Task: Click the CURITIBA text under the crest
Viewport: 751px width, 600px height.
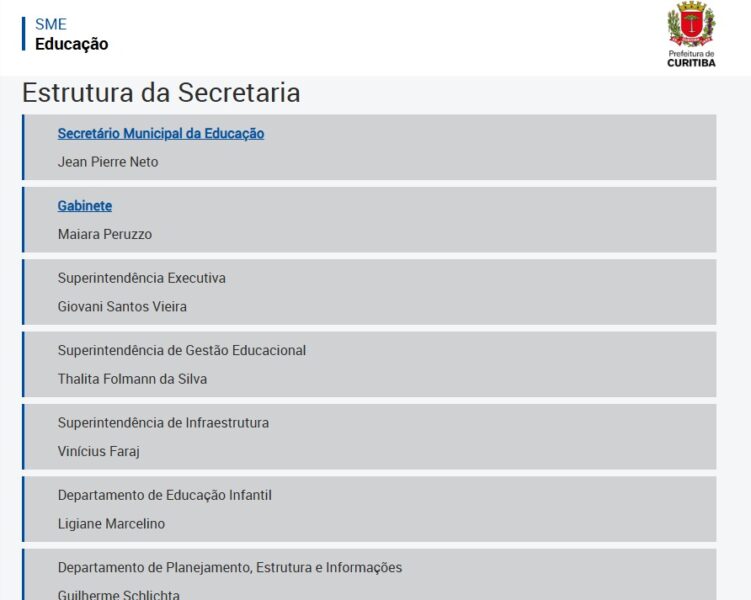Action: 691,63
